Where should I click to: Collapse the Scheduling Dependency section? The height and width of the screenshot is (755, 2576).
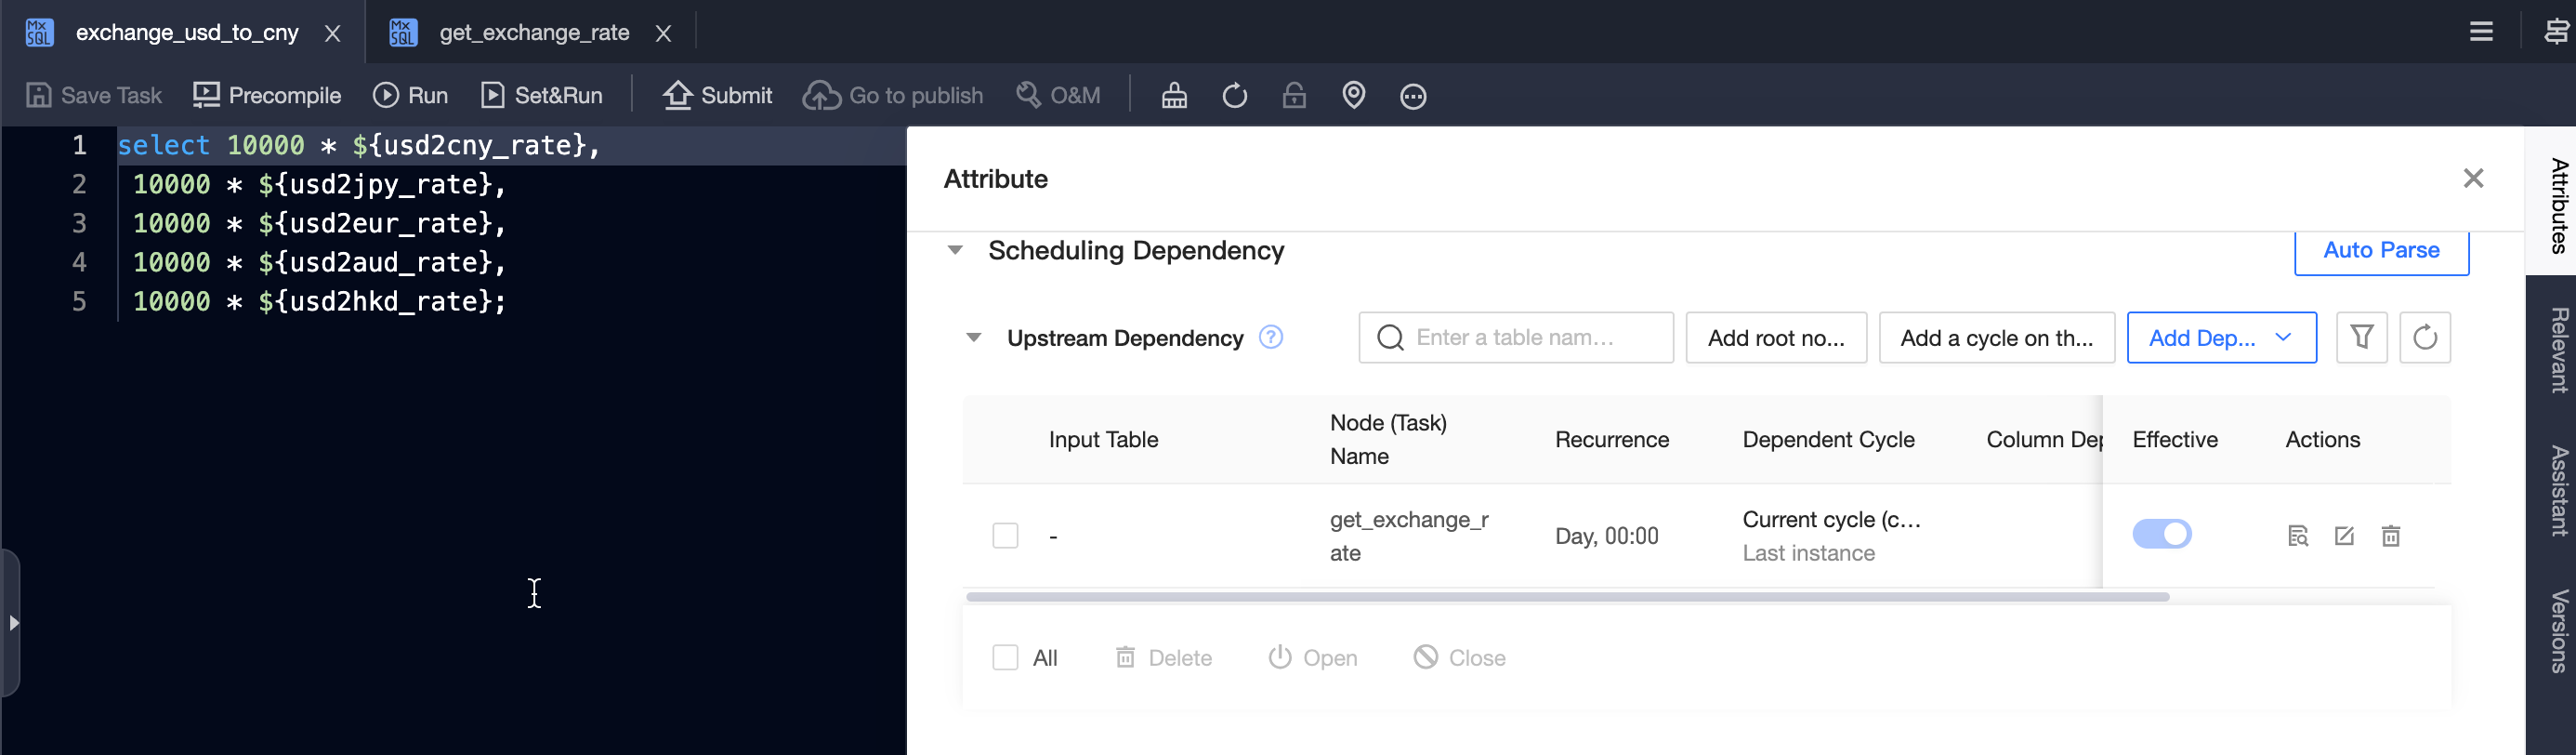[955, 250]
